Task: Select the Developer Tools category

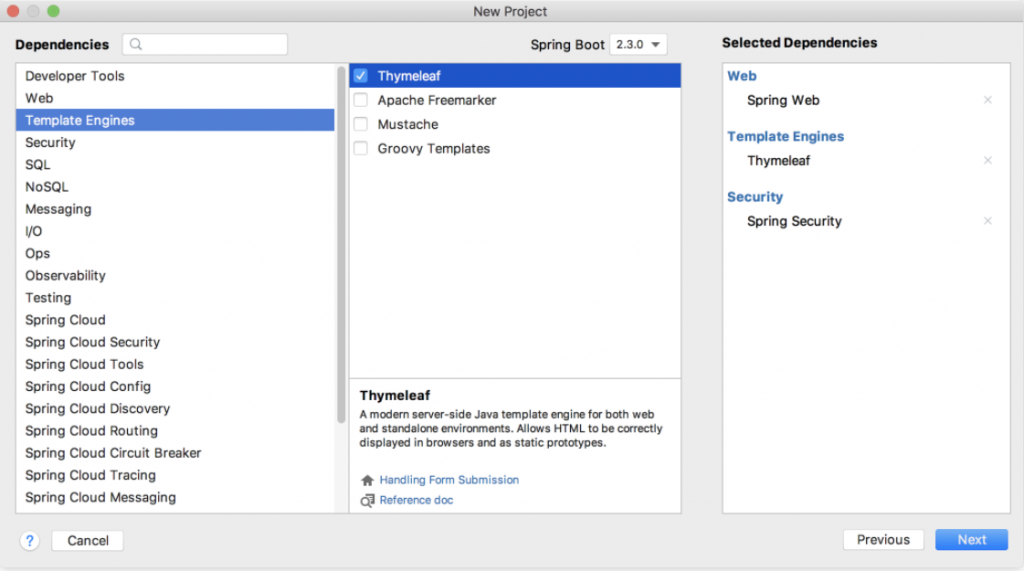Action: coord(75,76)
